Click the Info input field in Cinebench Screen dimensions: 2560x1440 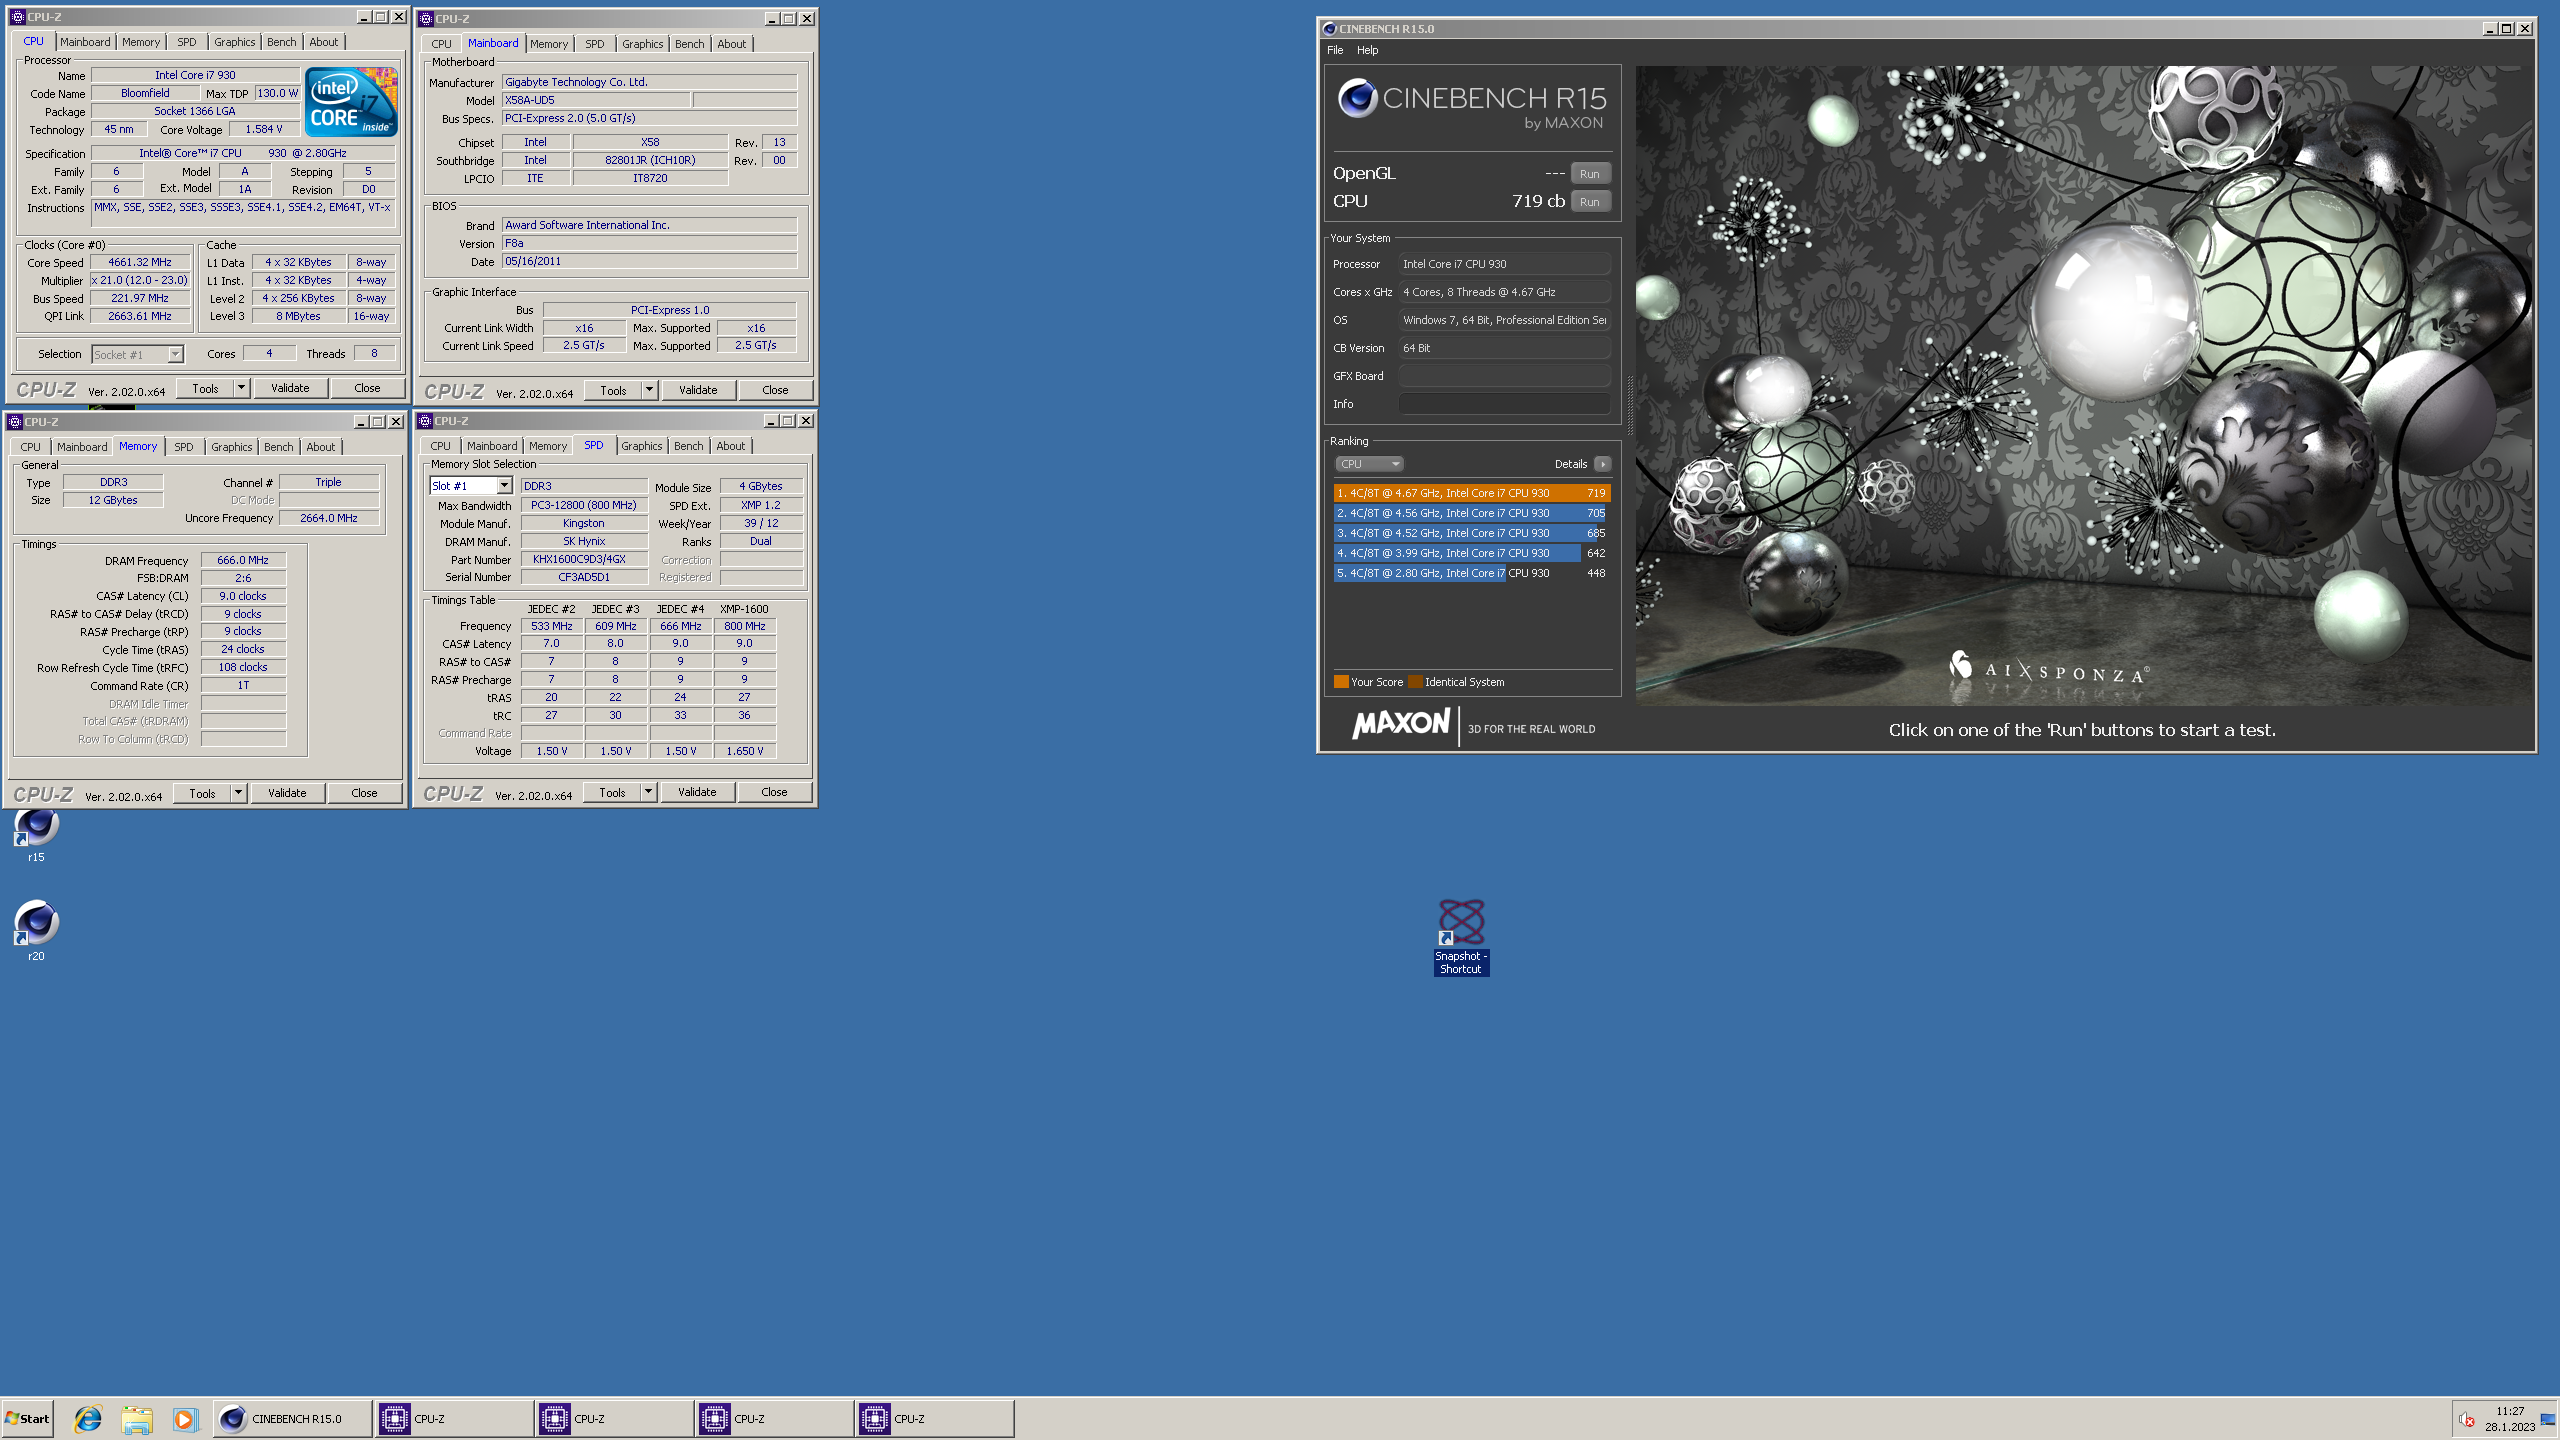click(x=1504, y=404)
